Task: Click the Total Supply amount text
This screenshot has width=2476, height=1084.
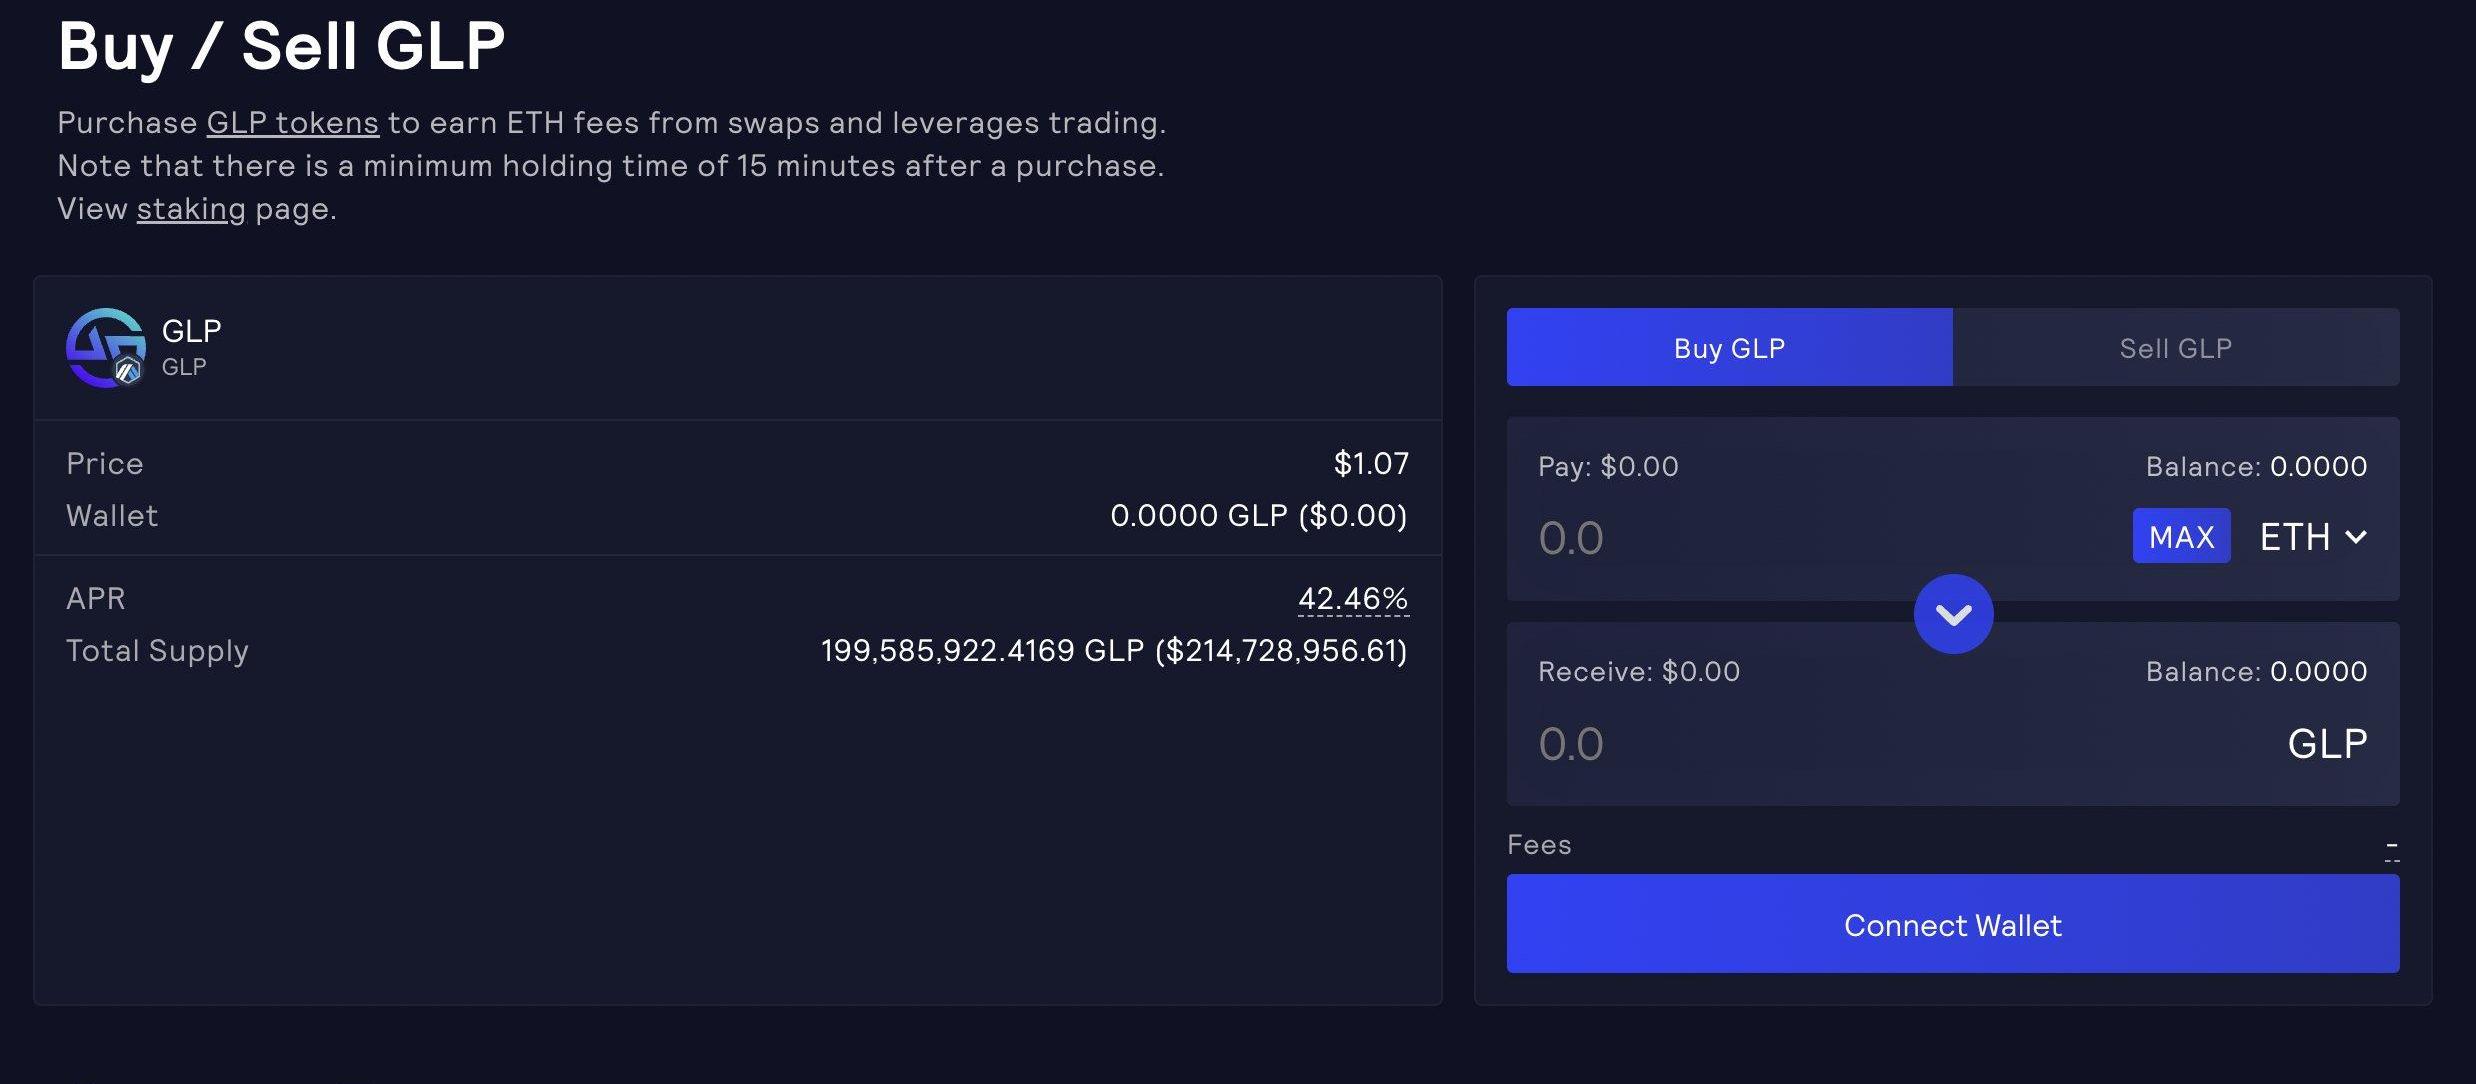Action: point(1113,651)
